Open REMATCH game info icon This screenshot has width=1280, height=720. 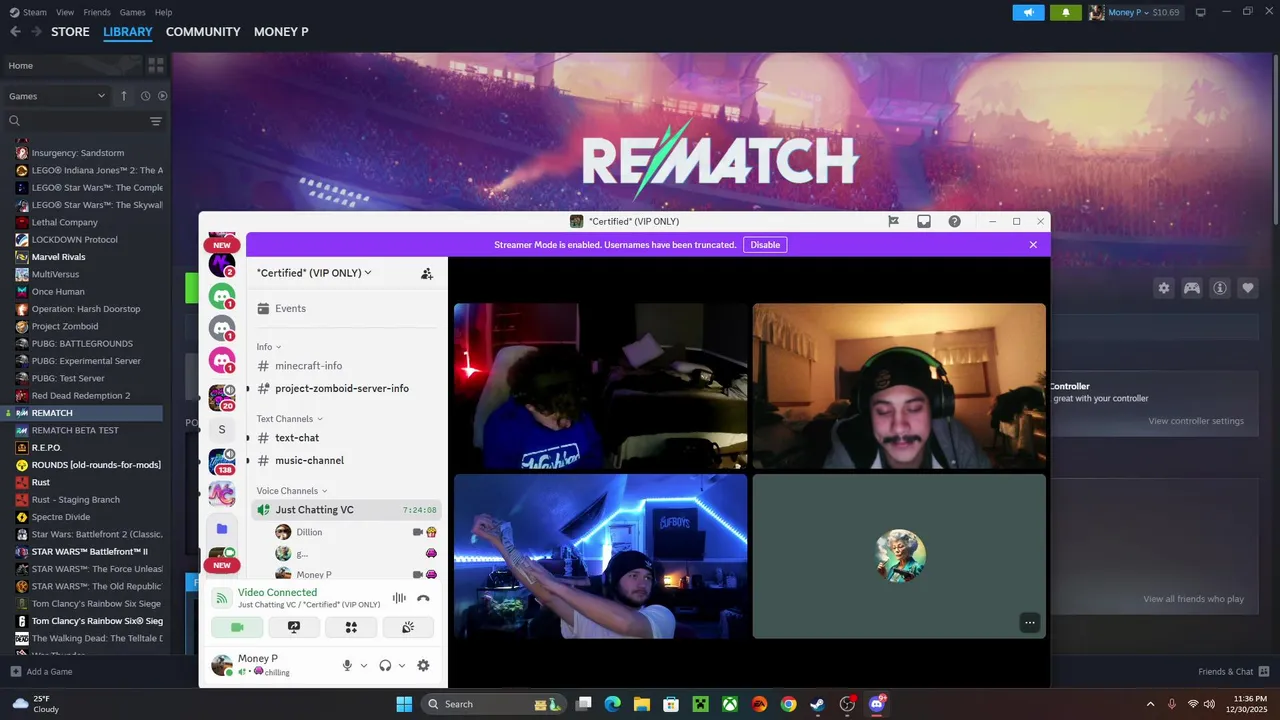coord(1220,288)
